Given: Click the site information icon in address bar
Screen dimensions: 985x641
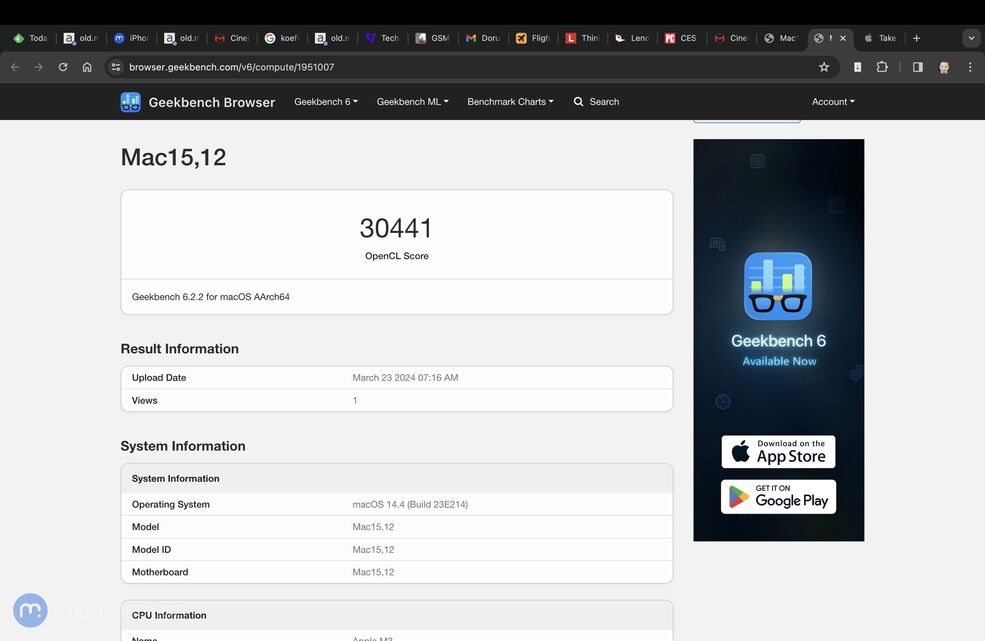Looking at the screenshot, I should [x=116, y=67].
